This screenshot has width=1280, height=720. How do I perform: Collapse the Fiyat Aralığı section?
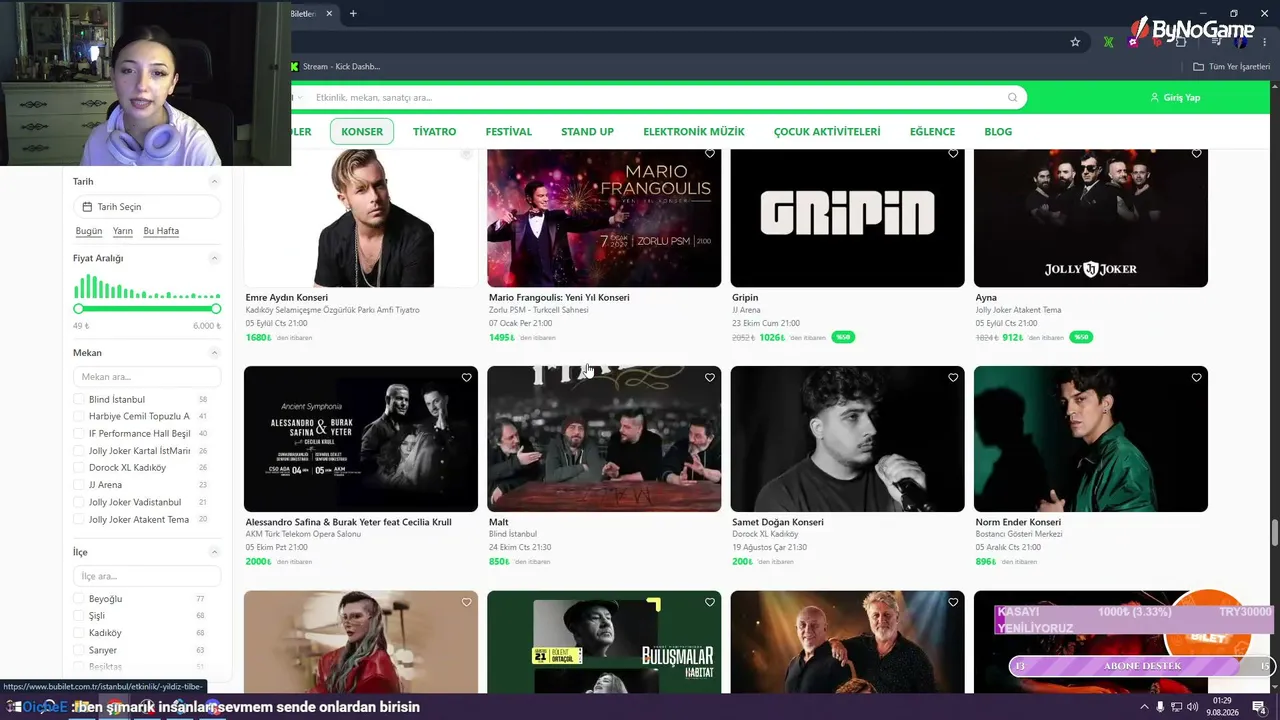pyautogui.click(x=214, y=258)
